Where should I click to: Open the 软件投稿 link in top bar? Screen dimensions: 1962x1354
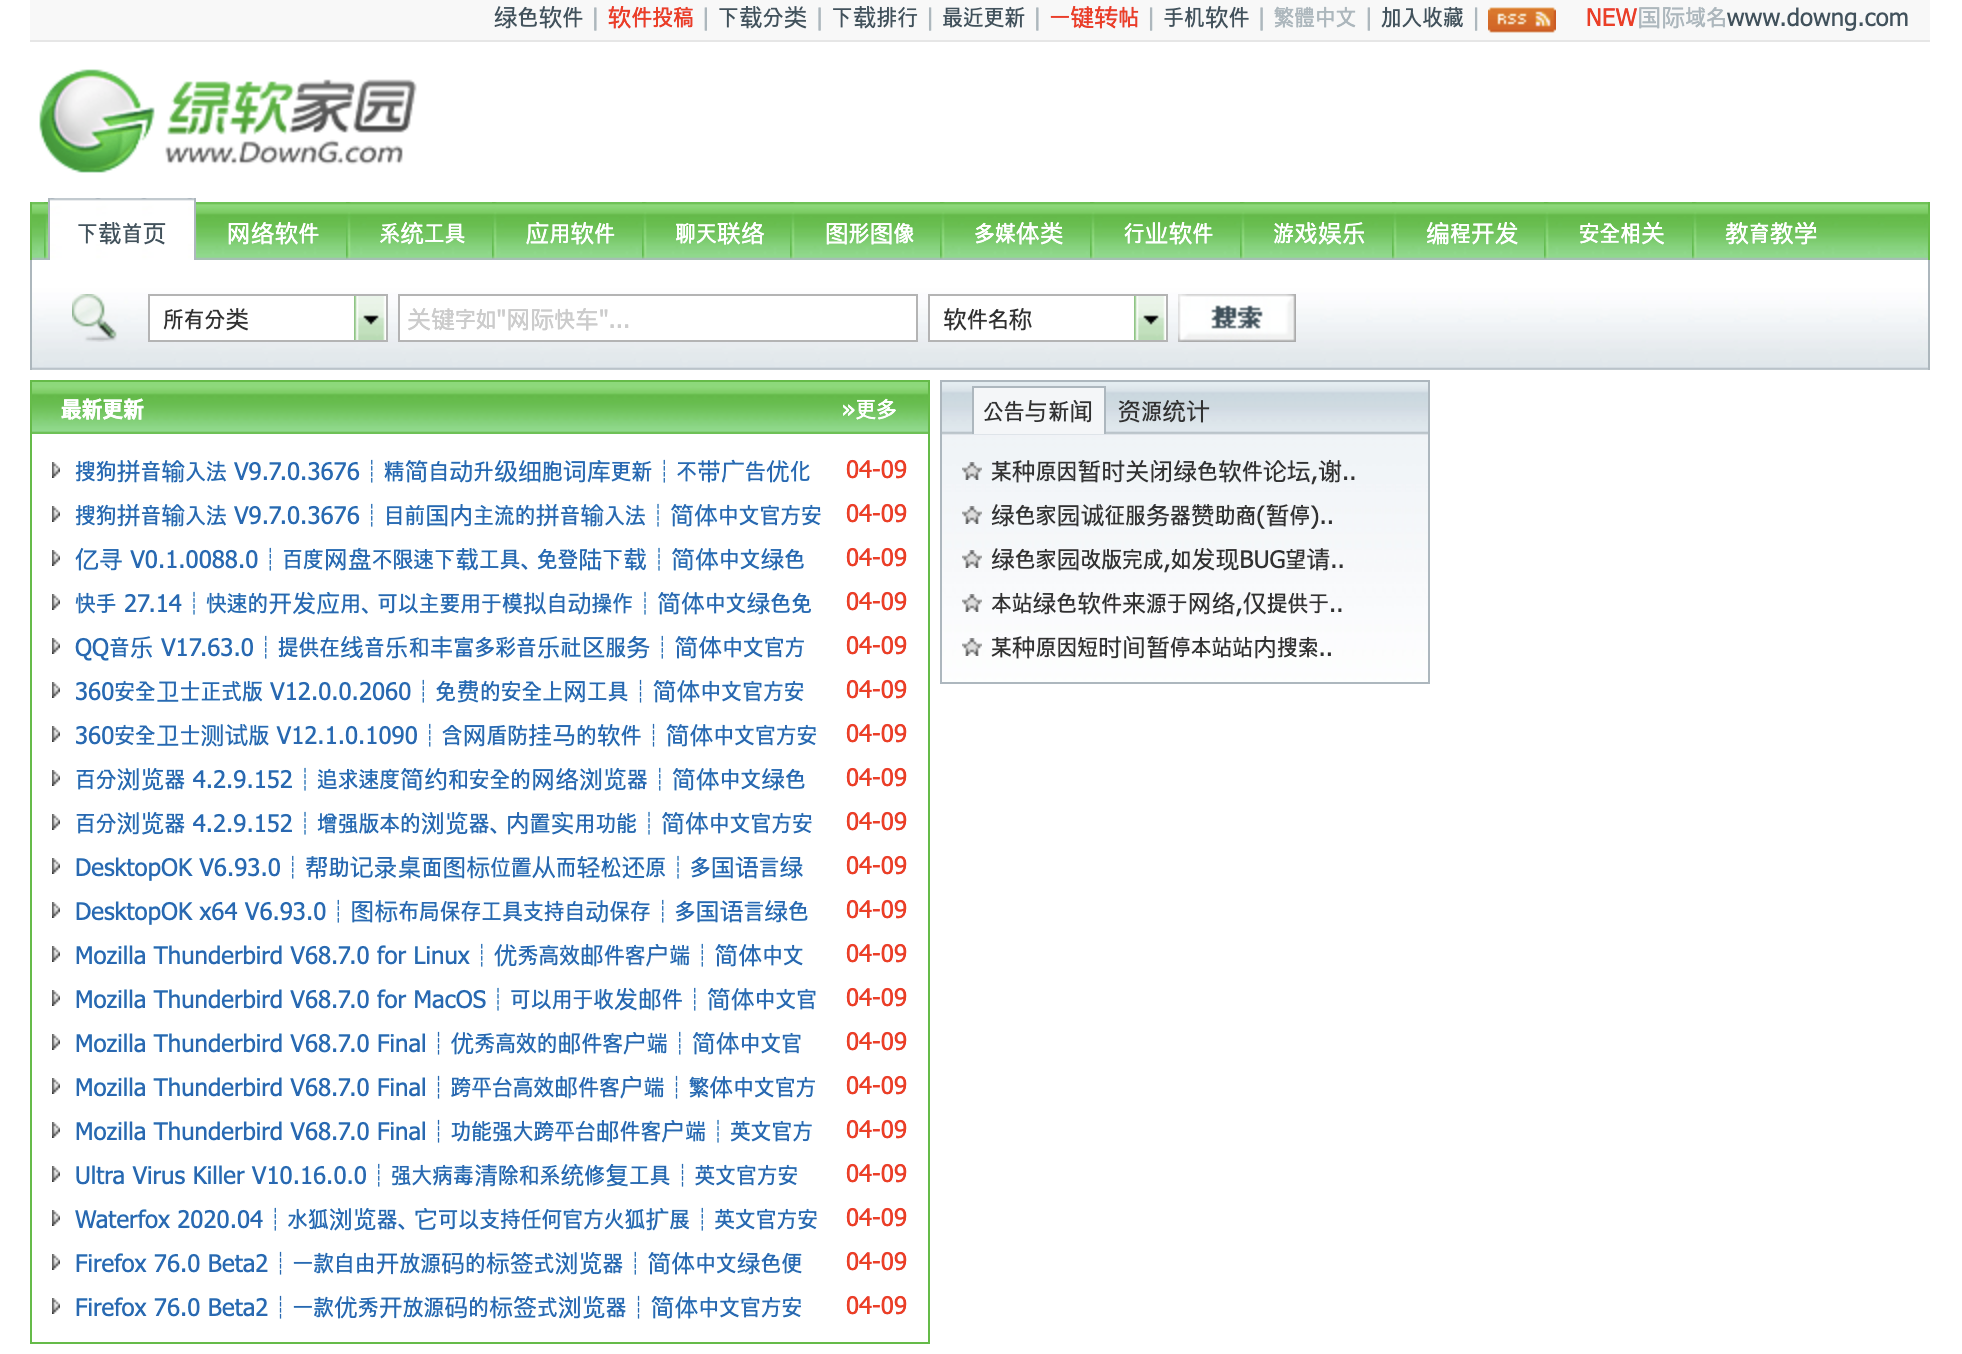click(650, 18)
